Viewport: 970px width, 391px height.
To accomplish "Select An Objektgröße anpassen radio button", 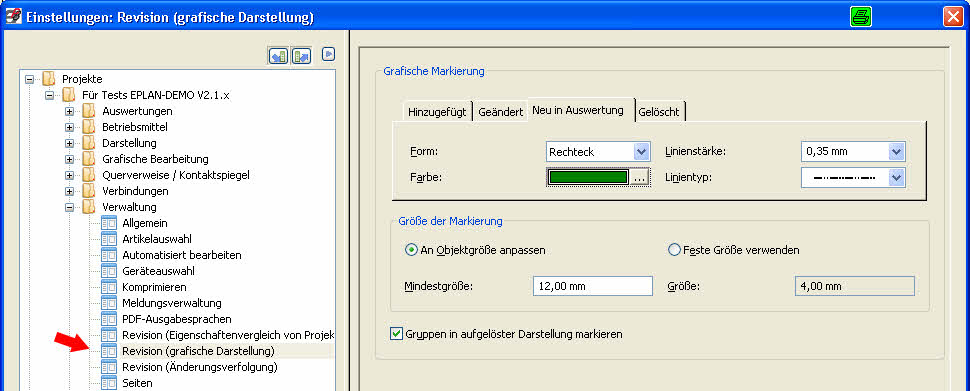I will tap(411, 250).
